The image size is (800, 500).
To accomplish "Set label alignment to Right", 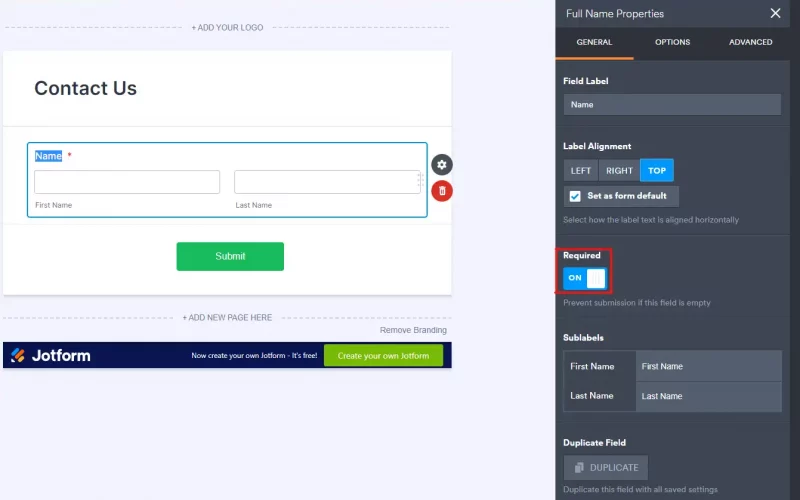I will pyautogui.click(x=619, y=171).
